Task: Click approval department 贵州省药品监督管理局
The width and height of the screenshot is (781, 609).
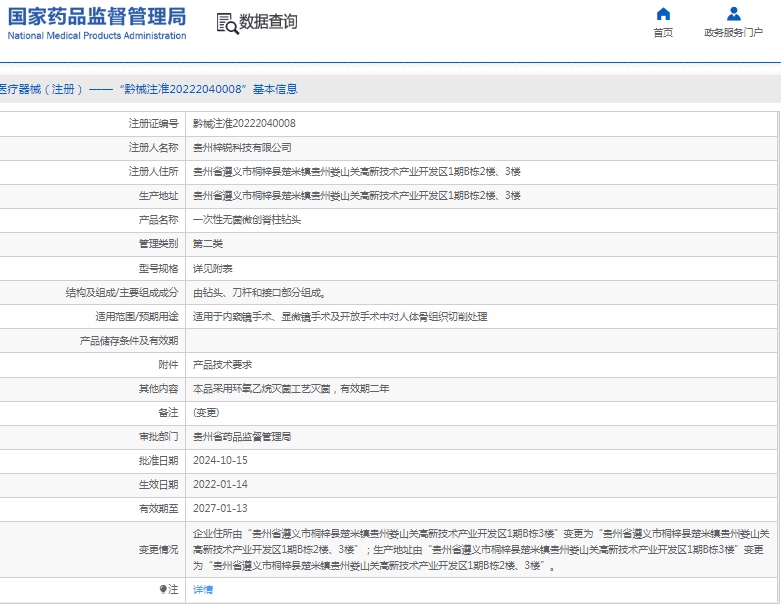Action: point(242,437)
